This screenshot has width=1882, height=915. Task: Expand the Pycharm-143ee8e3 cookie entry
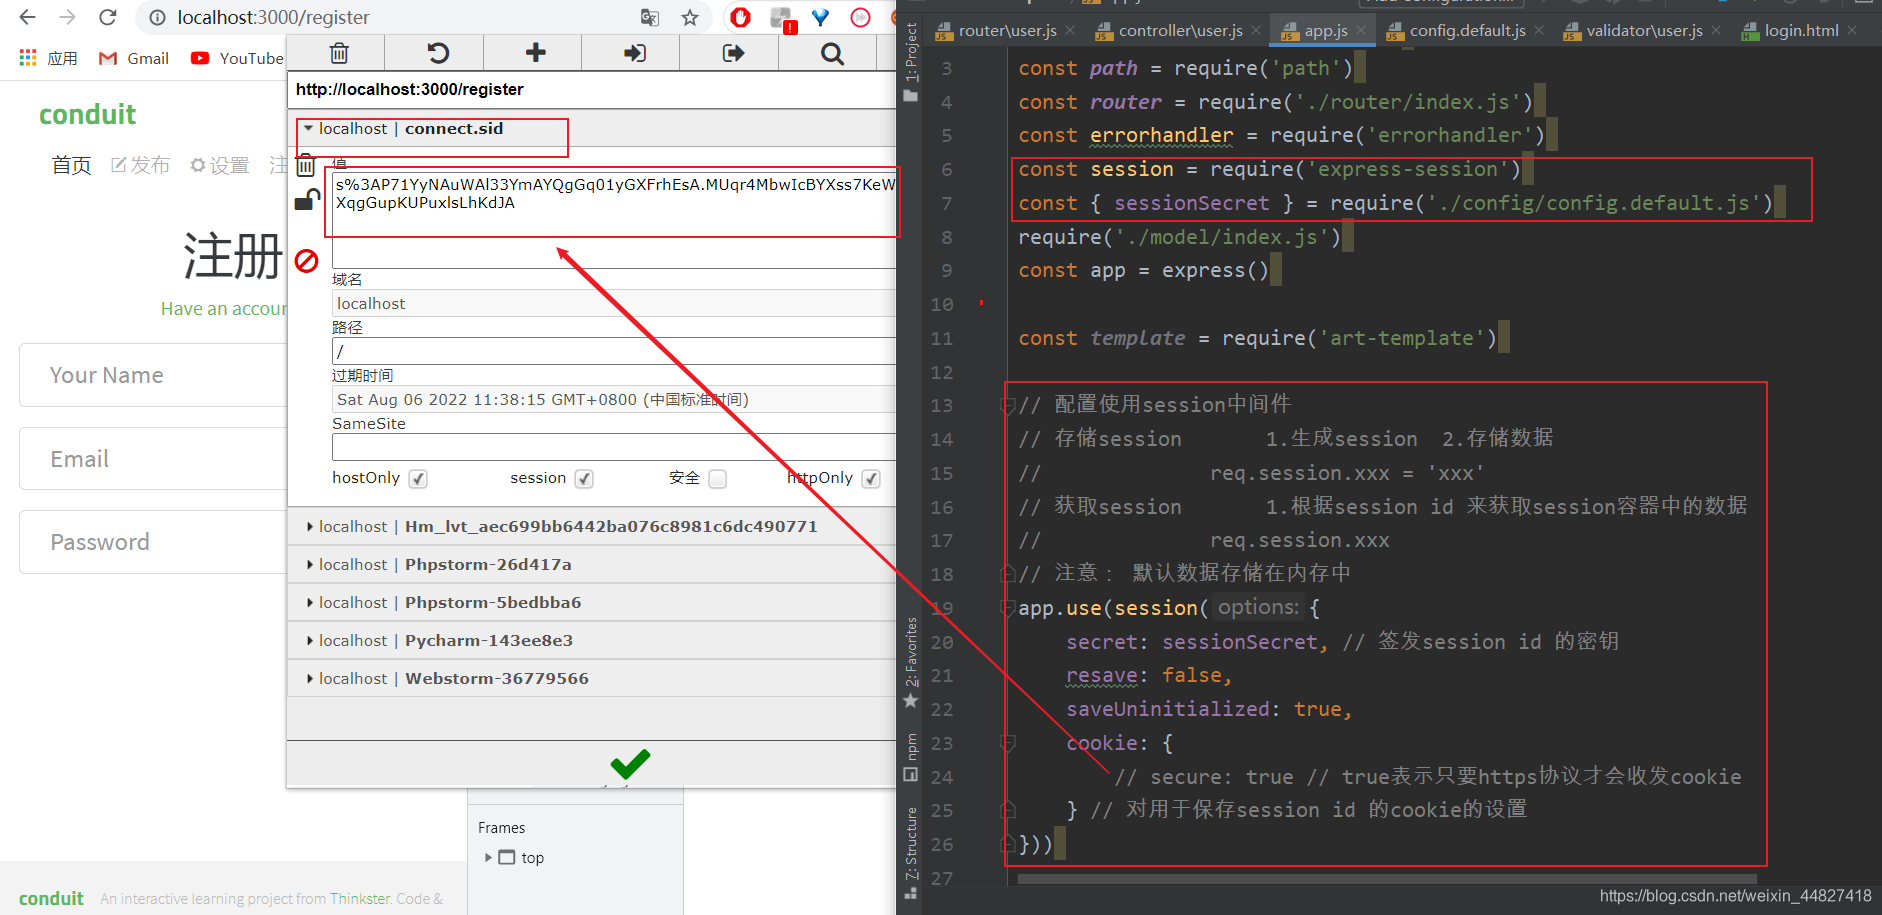[x=309, y=640]
